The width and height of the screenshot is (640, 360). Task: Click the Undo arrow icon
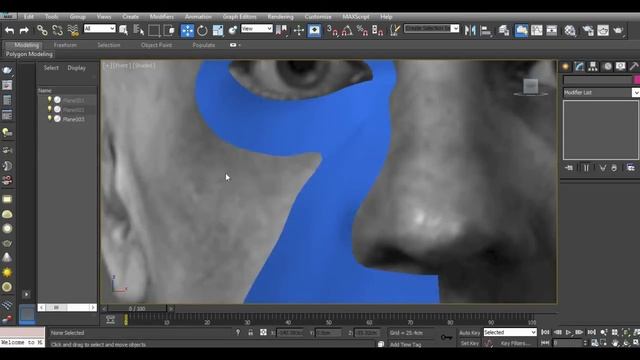click(x=9, y=31)
